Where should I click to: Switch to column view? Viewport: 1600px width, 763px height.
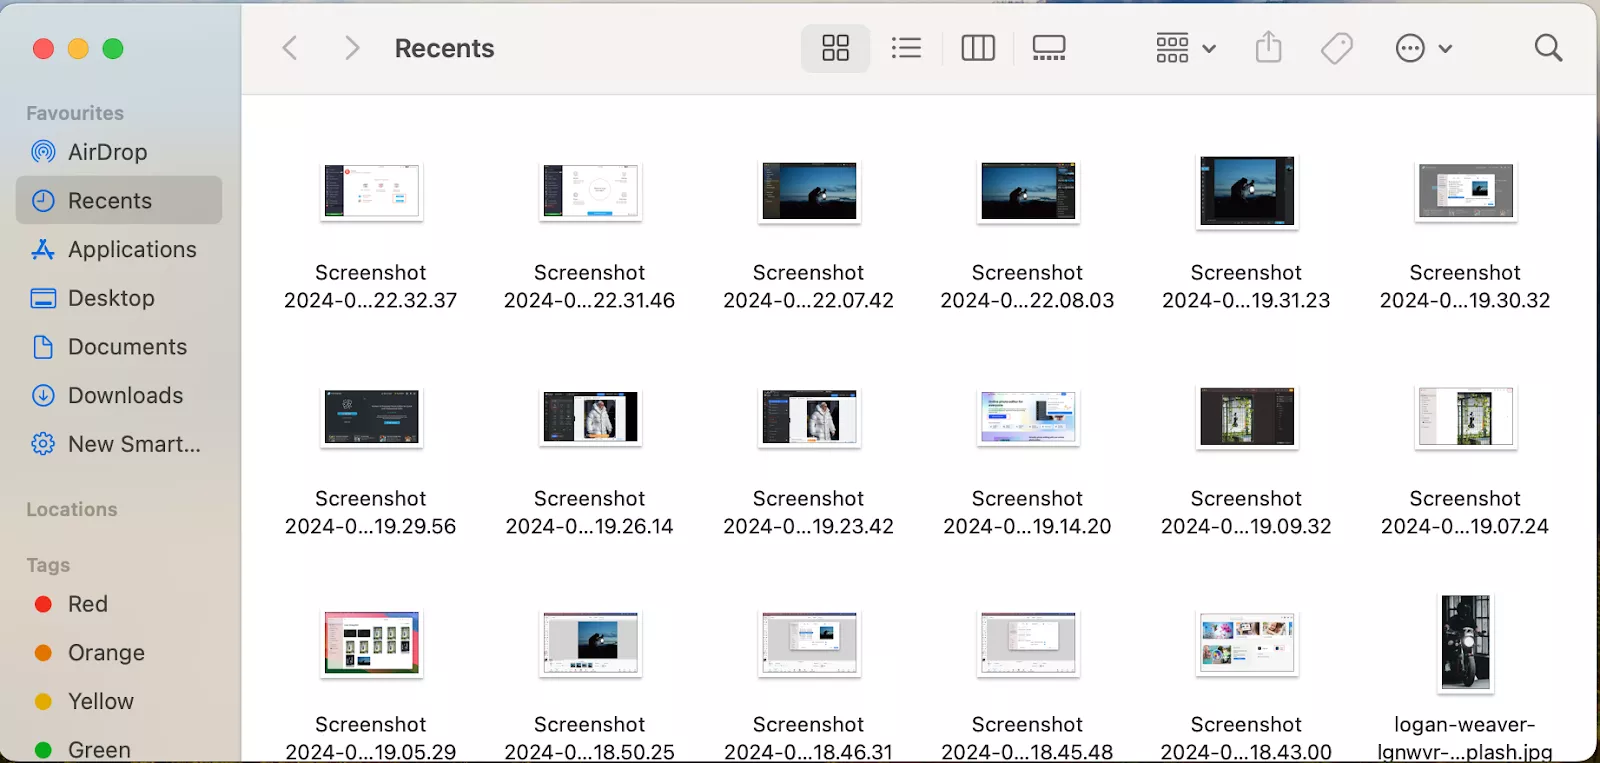click(977, 48)
